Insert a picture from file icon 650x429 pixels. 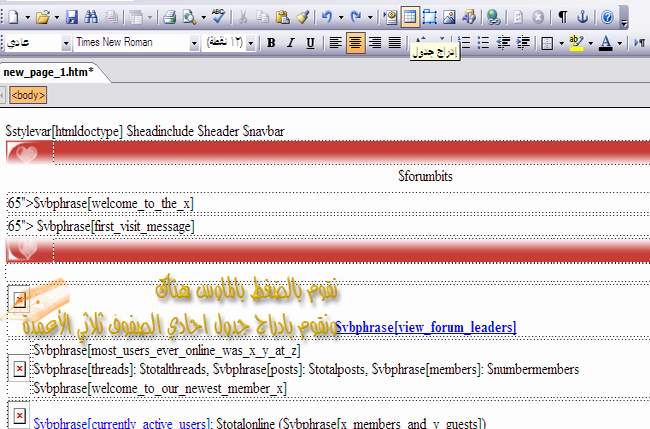[x=450, y=17]
